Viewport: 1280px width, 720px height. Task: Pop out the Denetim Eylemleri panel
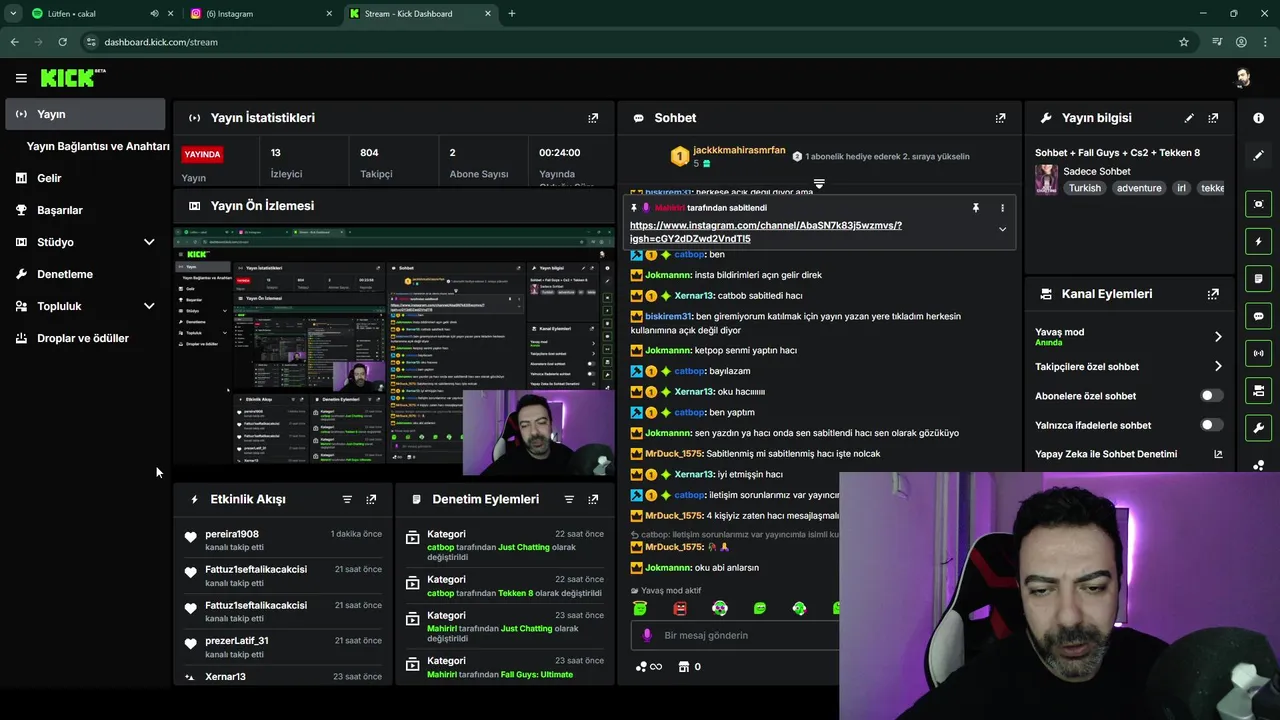pyautogui.click(x=593, y=499)
